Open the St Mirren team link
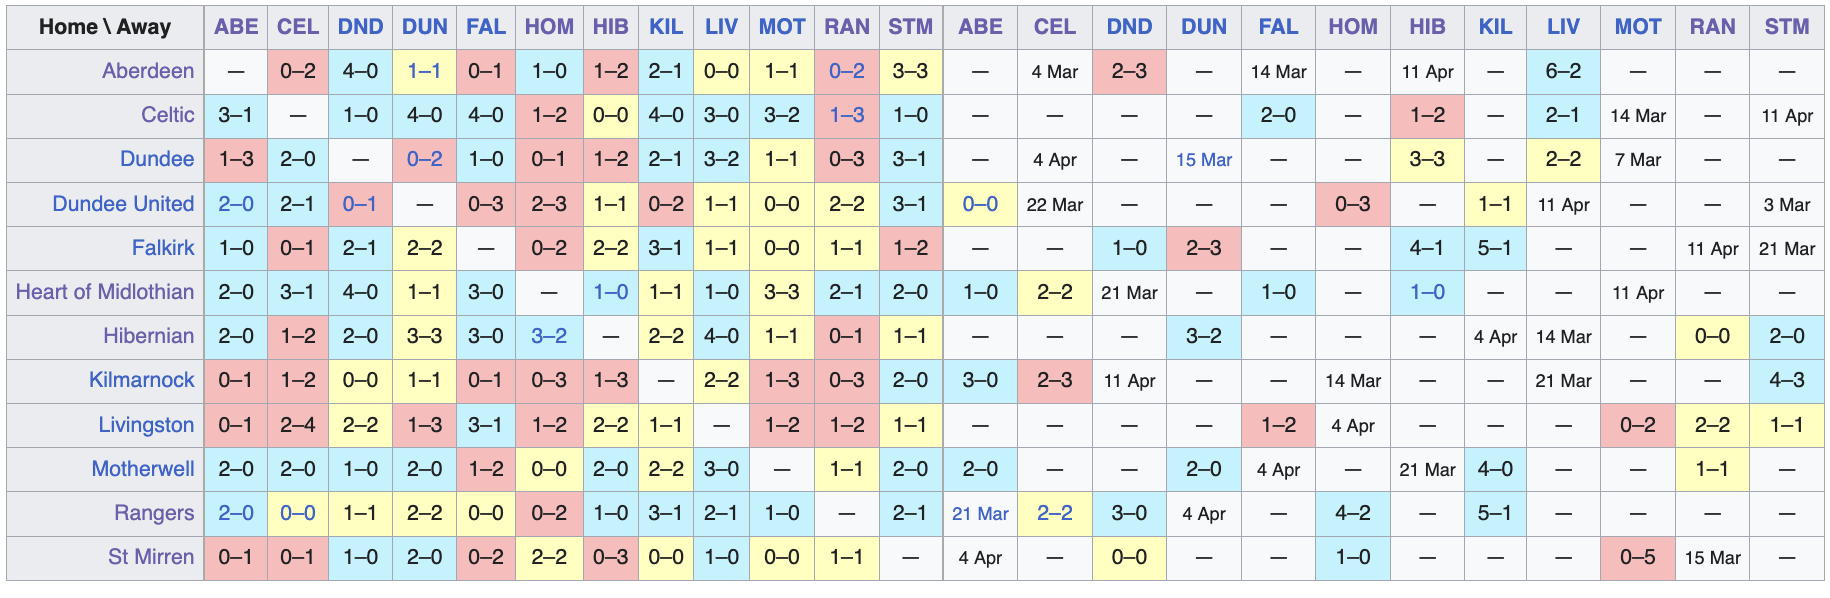 (151, 557)
